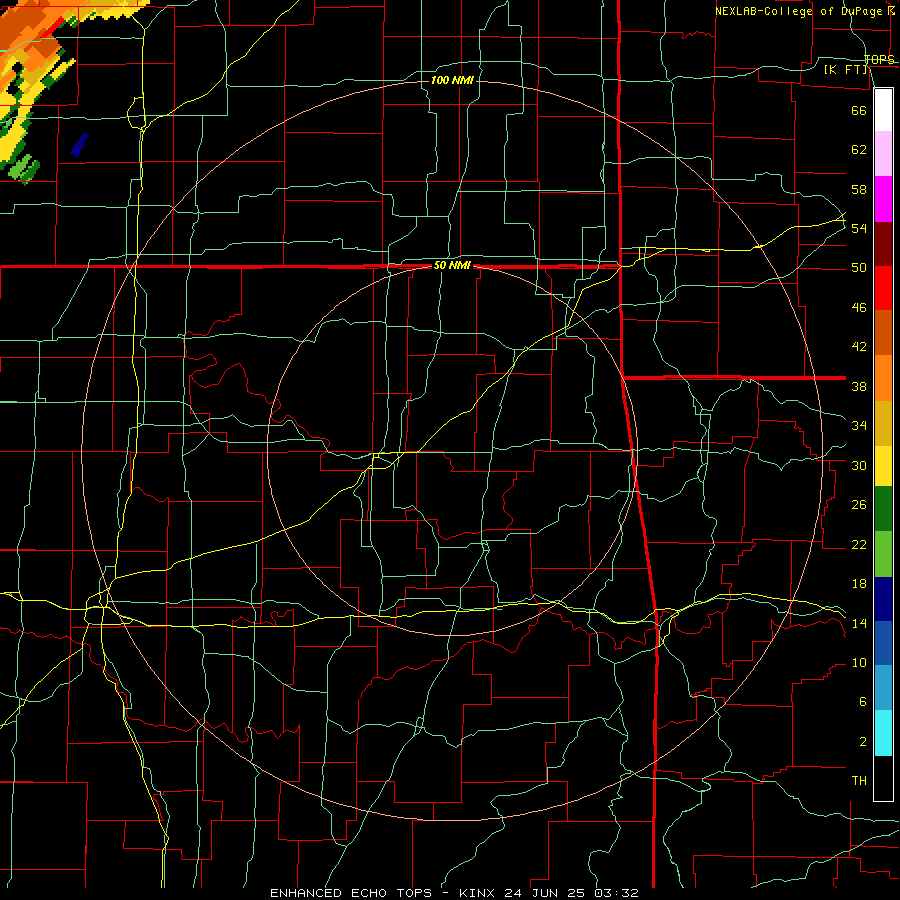This screenshot has height=900, width=900.
Task: Click the small navy blue echo on map
Action: [x=79, y=145]
